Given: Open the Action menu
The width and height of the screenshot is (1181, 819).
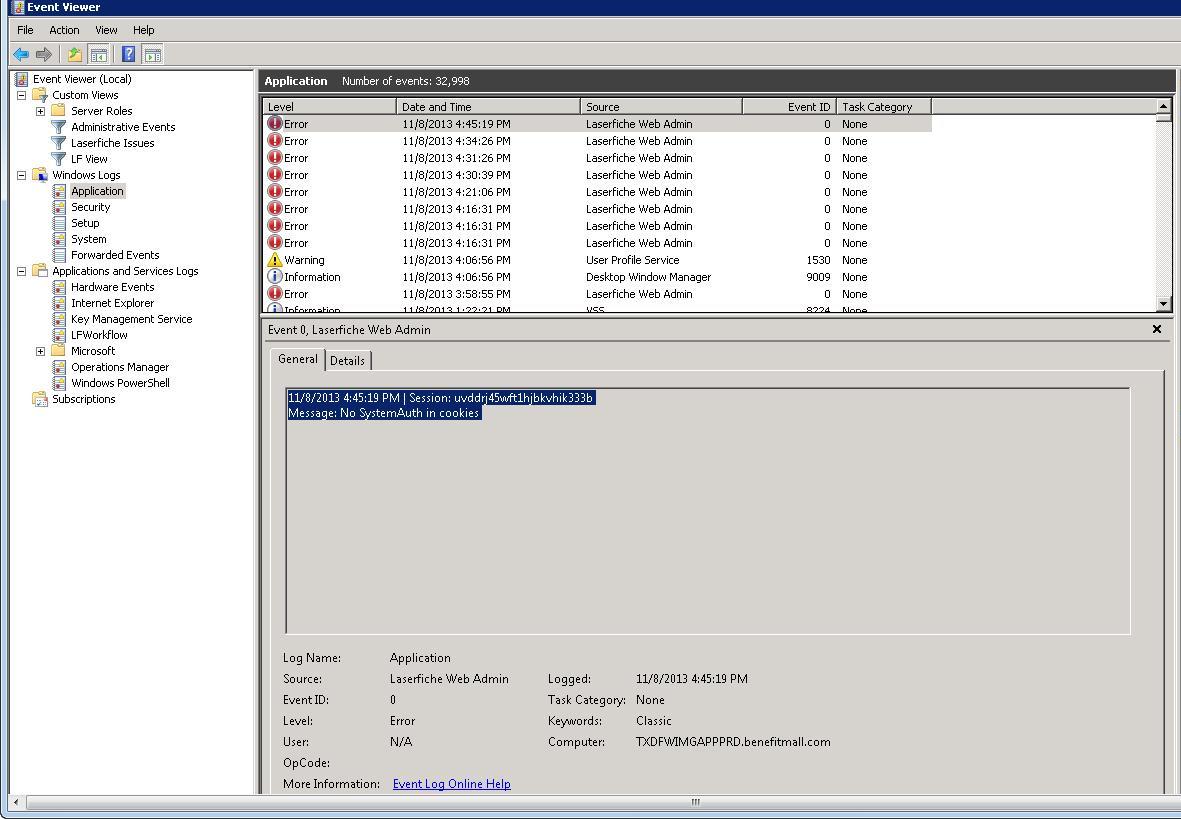Looking at the screenshot, I should (64, 30).
